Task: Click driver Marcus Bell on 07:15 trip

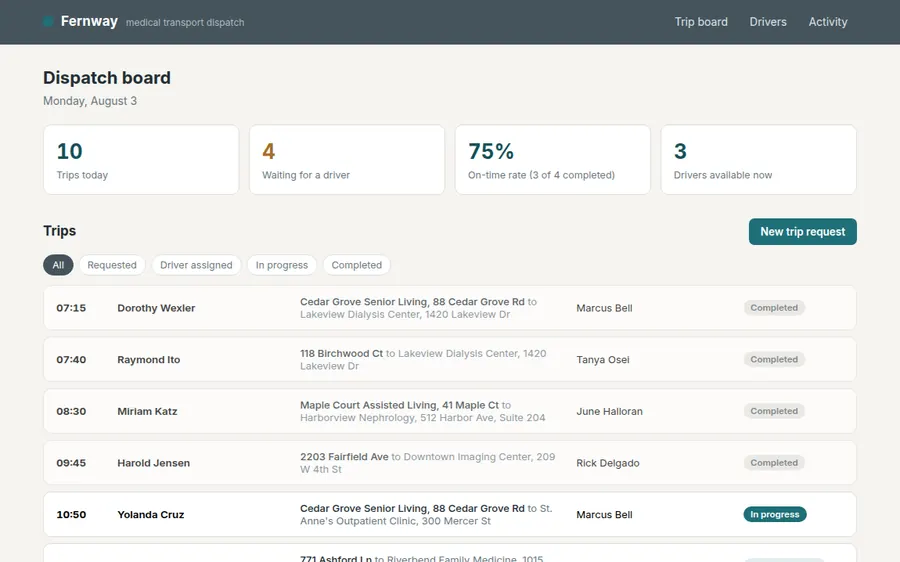Action: [604, 308]
